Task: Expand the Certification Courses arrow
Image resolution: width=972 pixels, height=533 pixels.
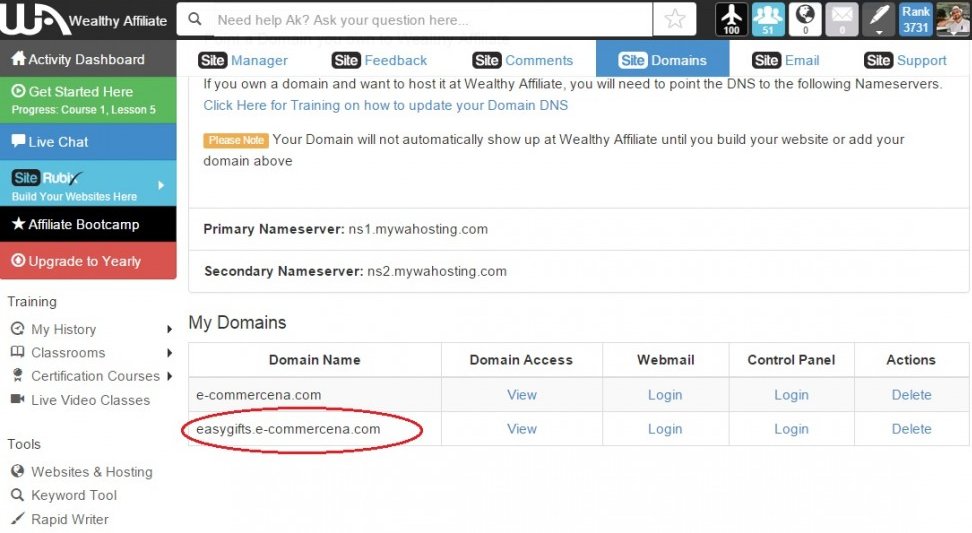Action: pyautogui.click(x=169, y=376)
